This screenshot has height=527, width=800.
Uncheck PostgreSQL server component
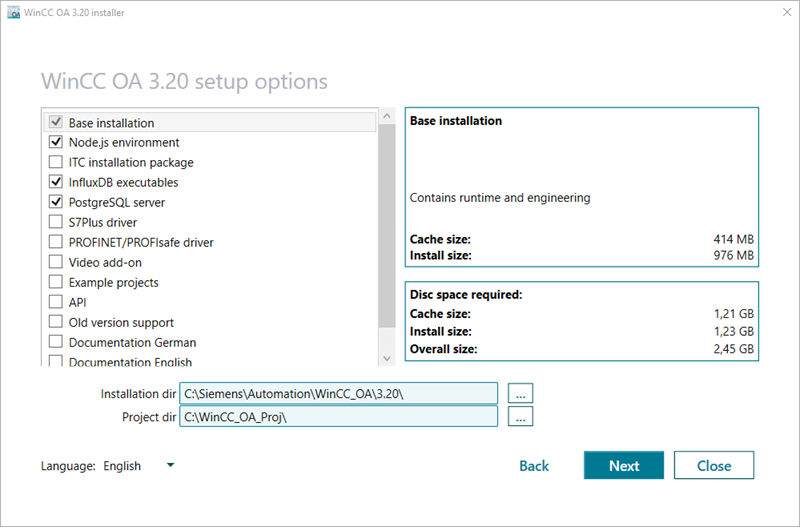coord(56,203)
